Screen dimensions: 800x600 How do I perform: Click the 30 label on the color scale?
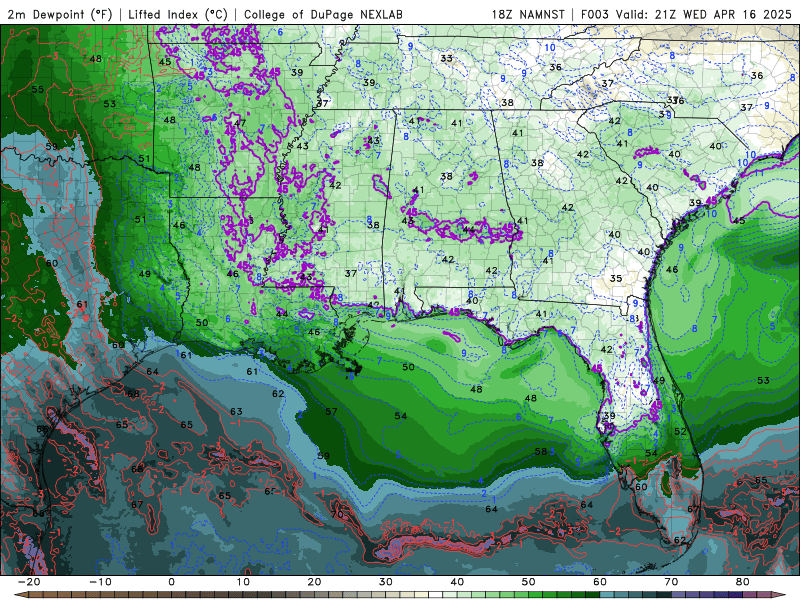386,582
